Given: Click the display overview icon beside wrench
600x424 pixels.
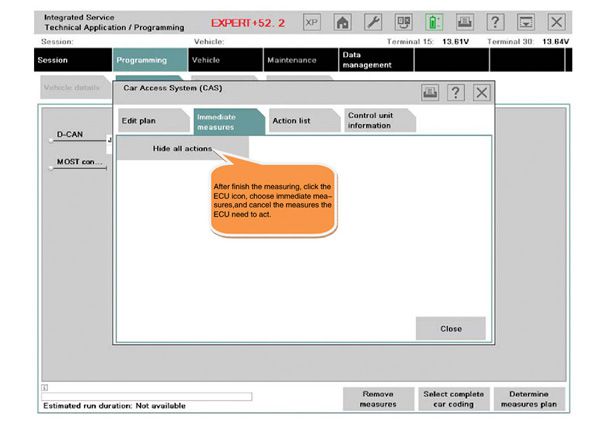Looking at the screenshot, I should (404, 22).
